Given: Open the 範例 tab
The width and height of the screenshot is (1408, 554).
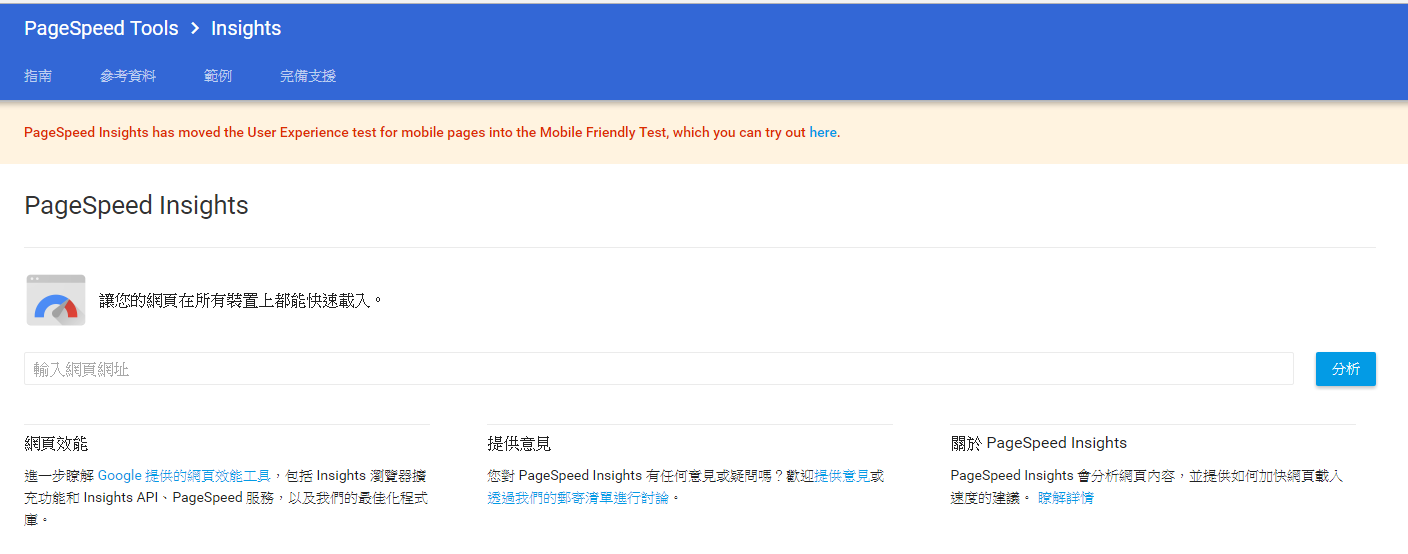Looking at the screenshot, I should [x=218, y=76].
